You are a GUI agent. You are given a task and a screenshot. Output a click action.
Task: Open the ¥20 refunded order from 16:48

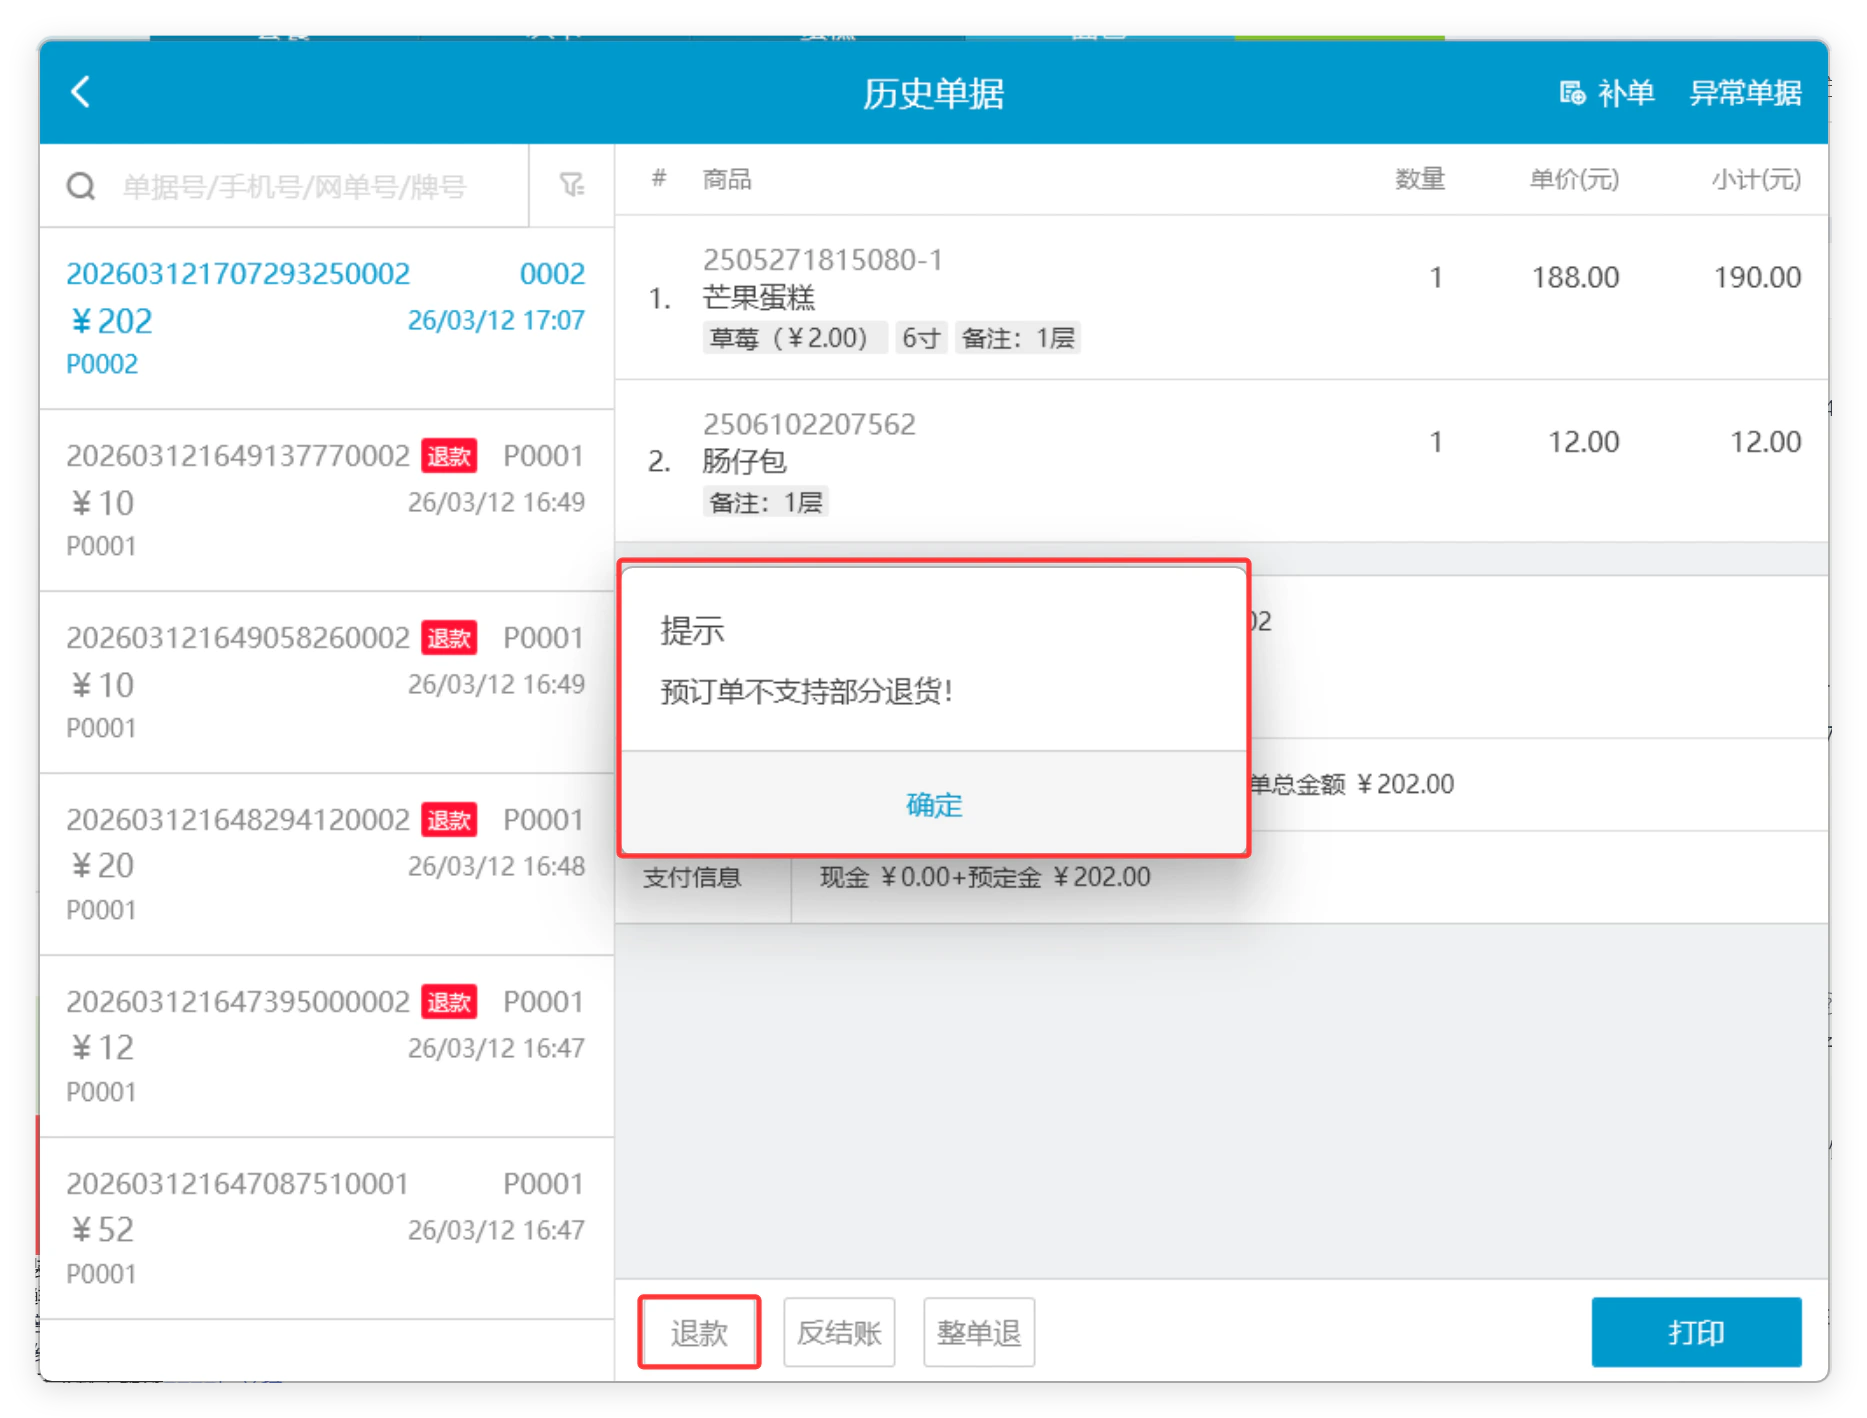[326, 864]
